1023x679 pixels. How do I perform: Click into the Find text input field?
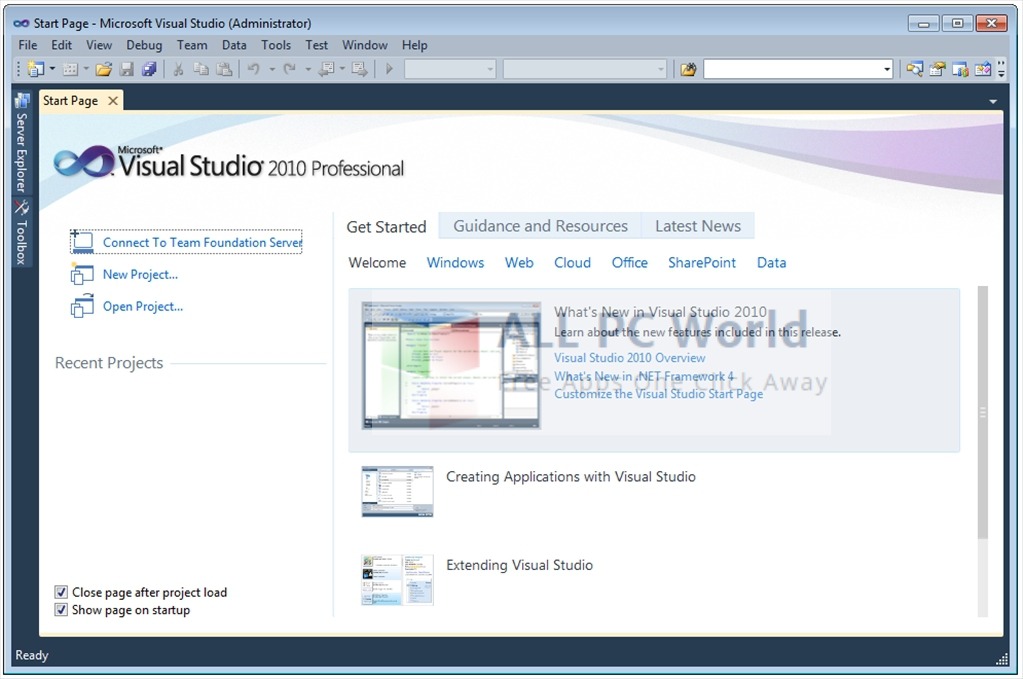(793, 69)
